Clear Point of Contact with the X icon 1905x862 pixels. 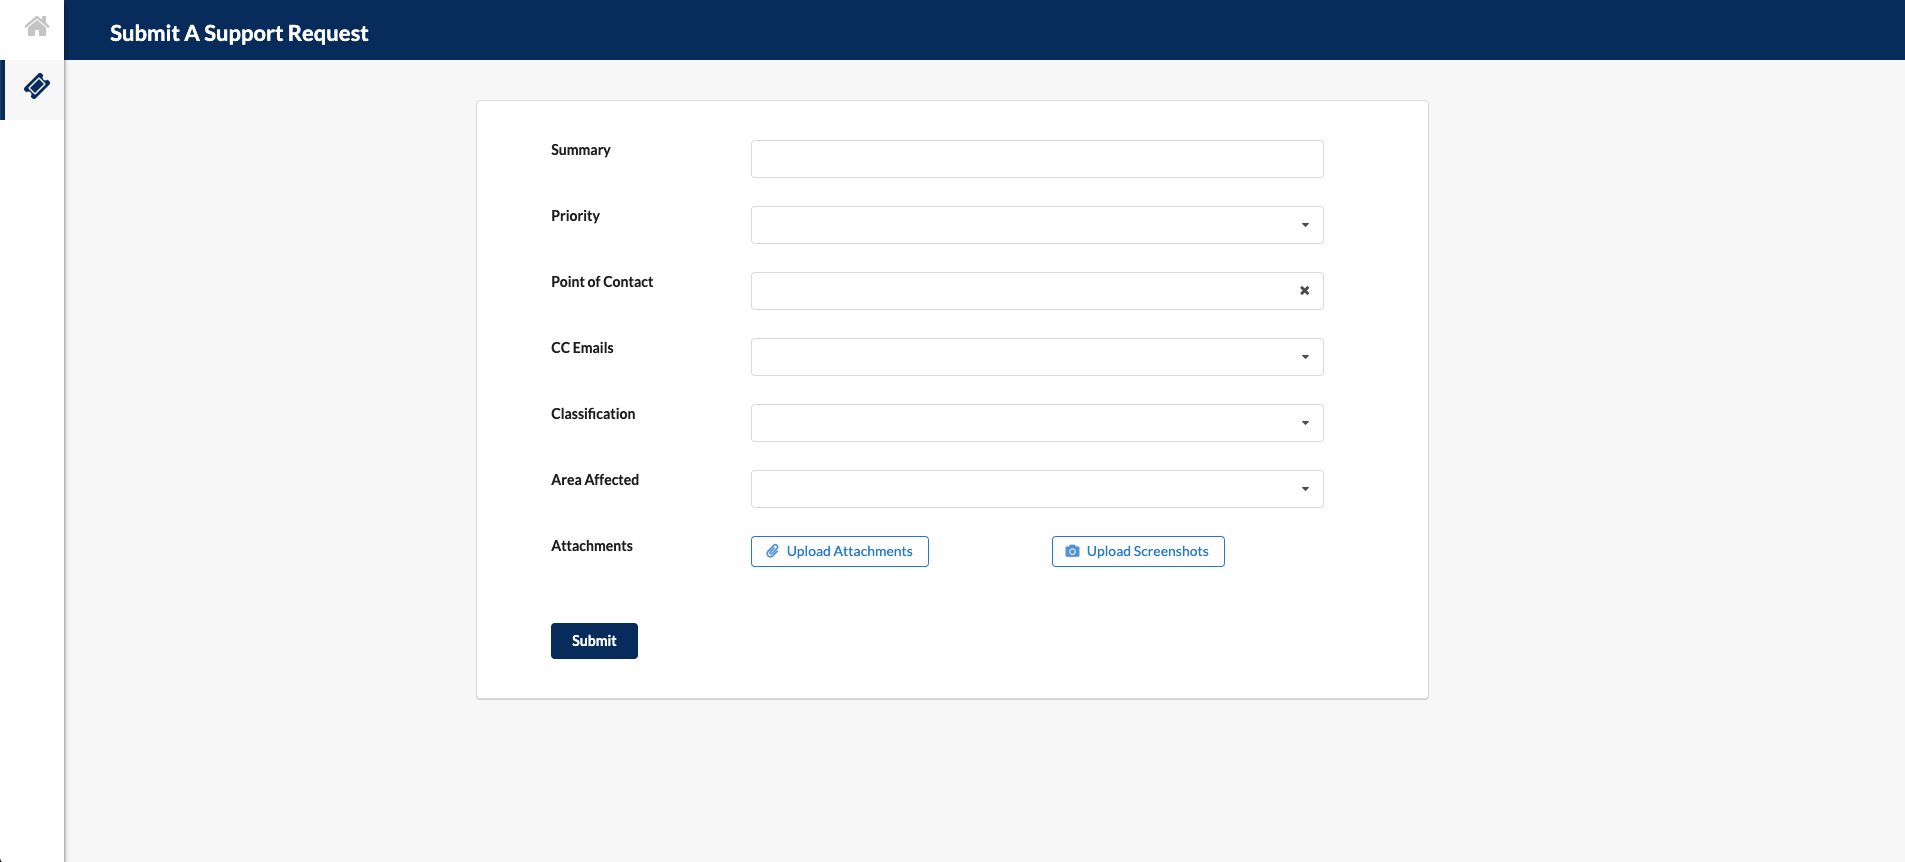(1304, 291)
